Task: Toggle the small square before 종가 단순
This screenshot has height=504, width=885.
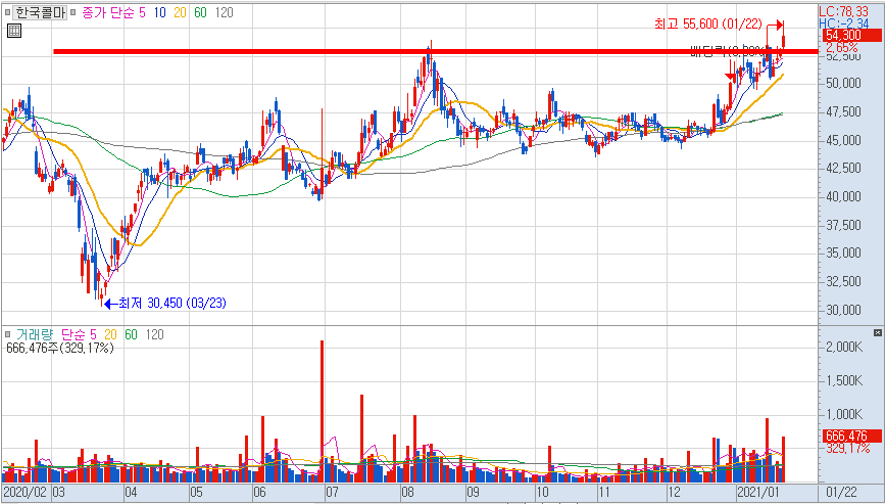Action: [73, 12]
